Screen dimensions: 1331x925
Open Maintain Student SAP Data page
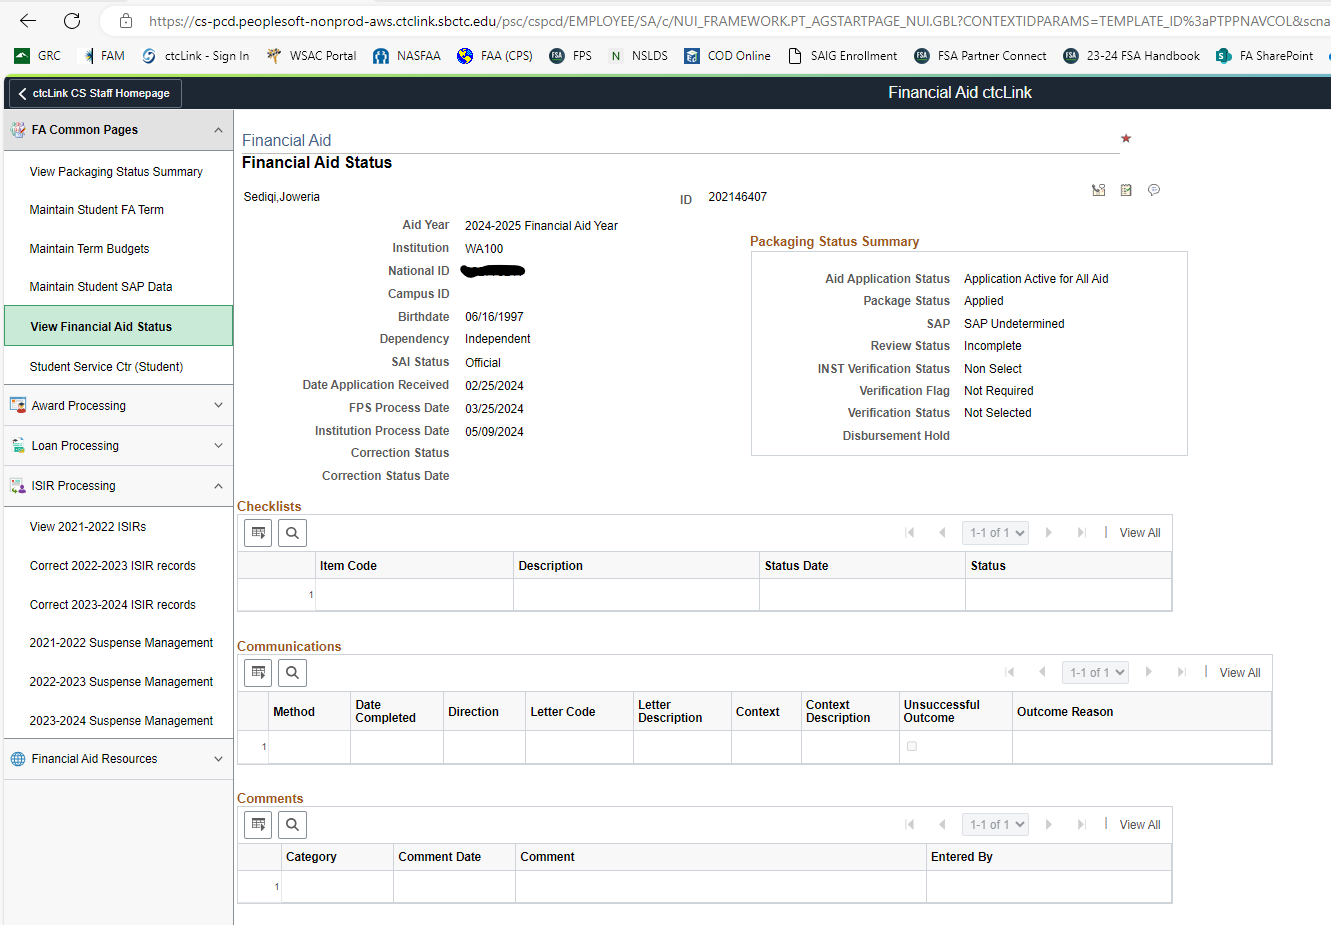[101, 287]
